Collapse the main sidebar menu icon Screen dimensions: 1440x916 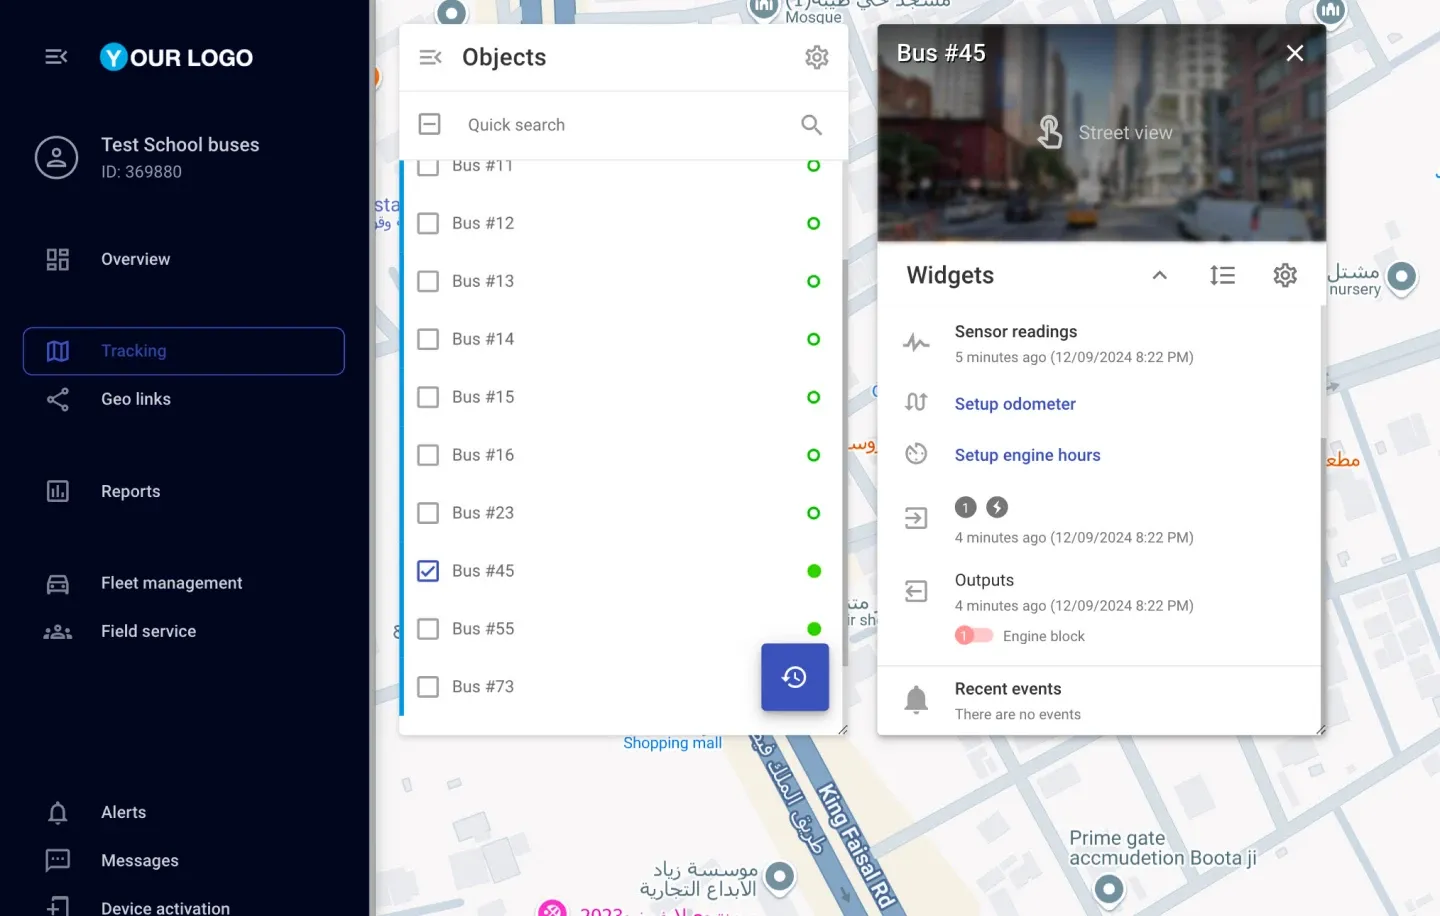(x=56, y=57)
